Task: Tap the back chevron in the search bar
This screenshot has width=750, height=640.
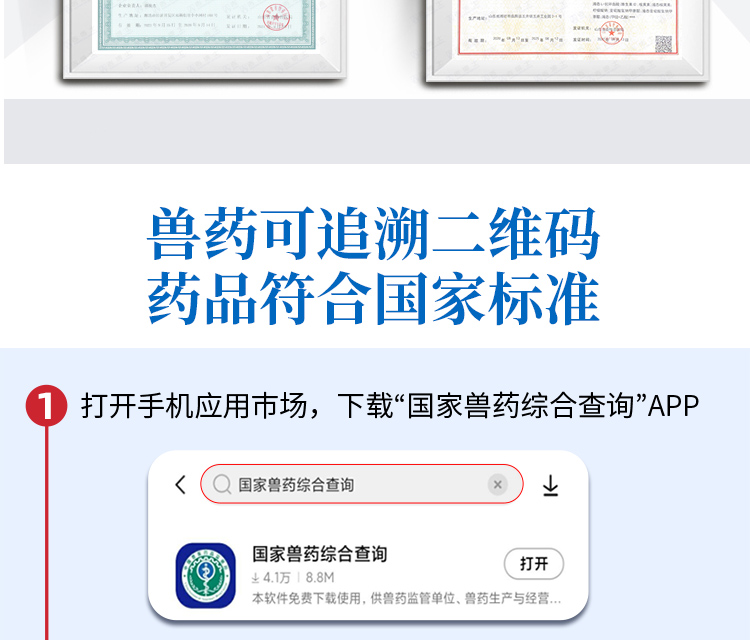Action: click(x=180, y=485)
